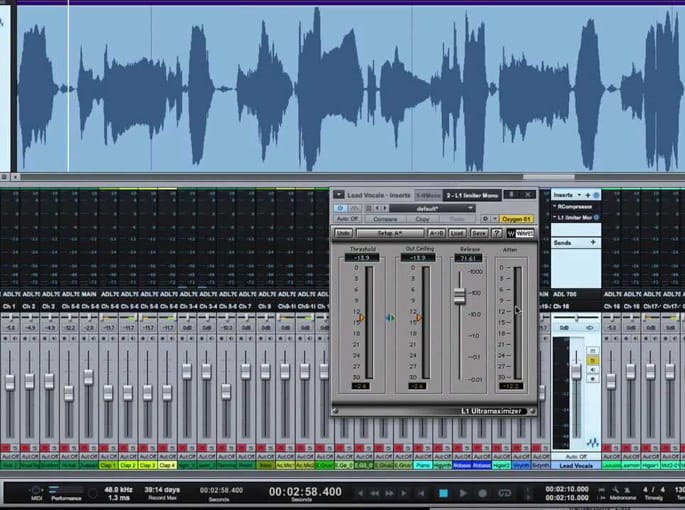Click the Out Ceiling value field
Screen dimensions: 685x510
418,258
